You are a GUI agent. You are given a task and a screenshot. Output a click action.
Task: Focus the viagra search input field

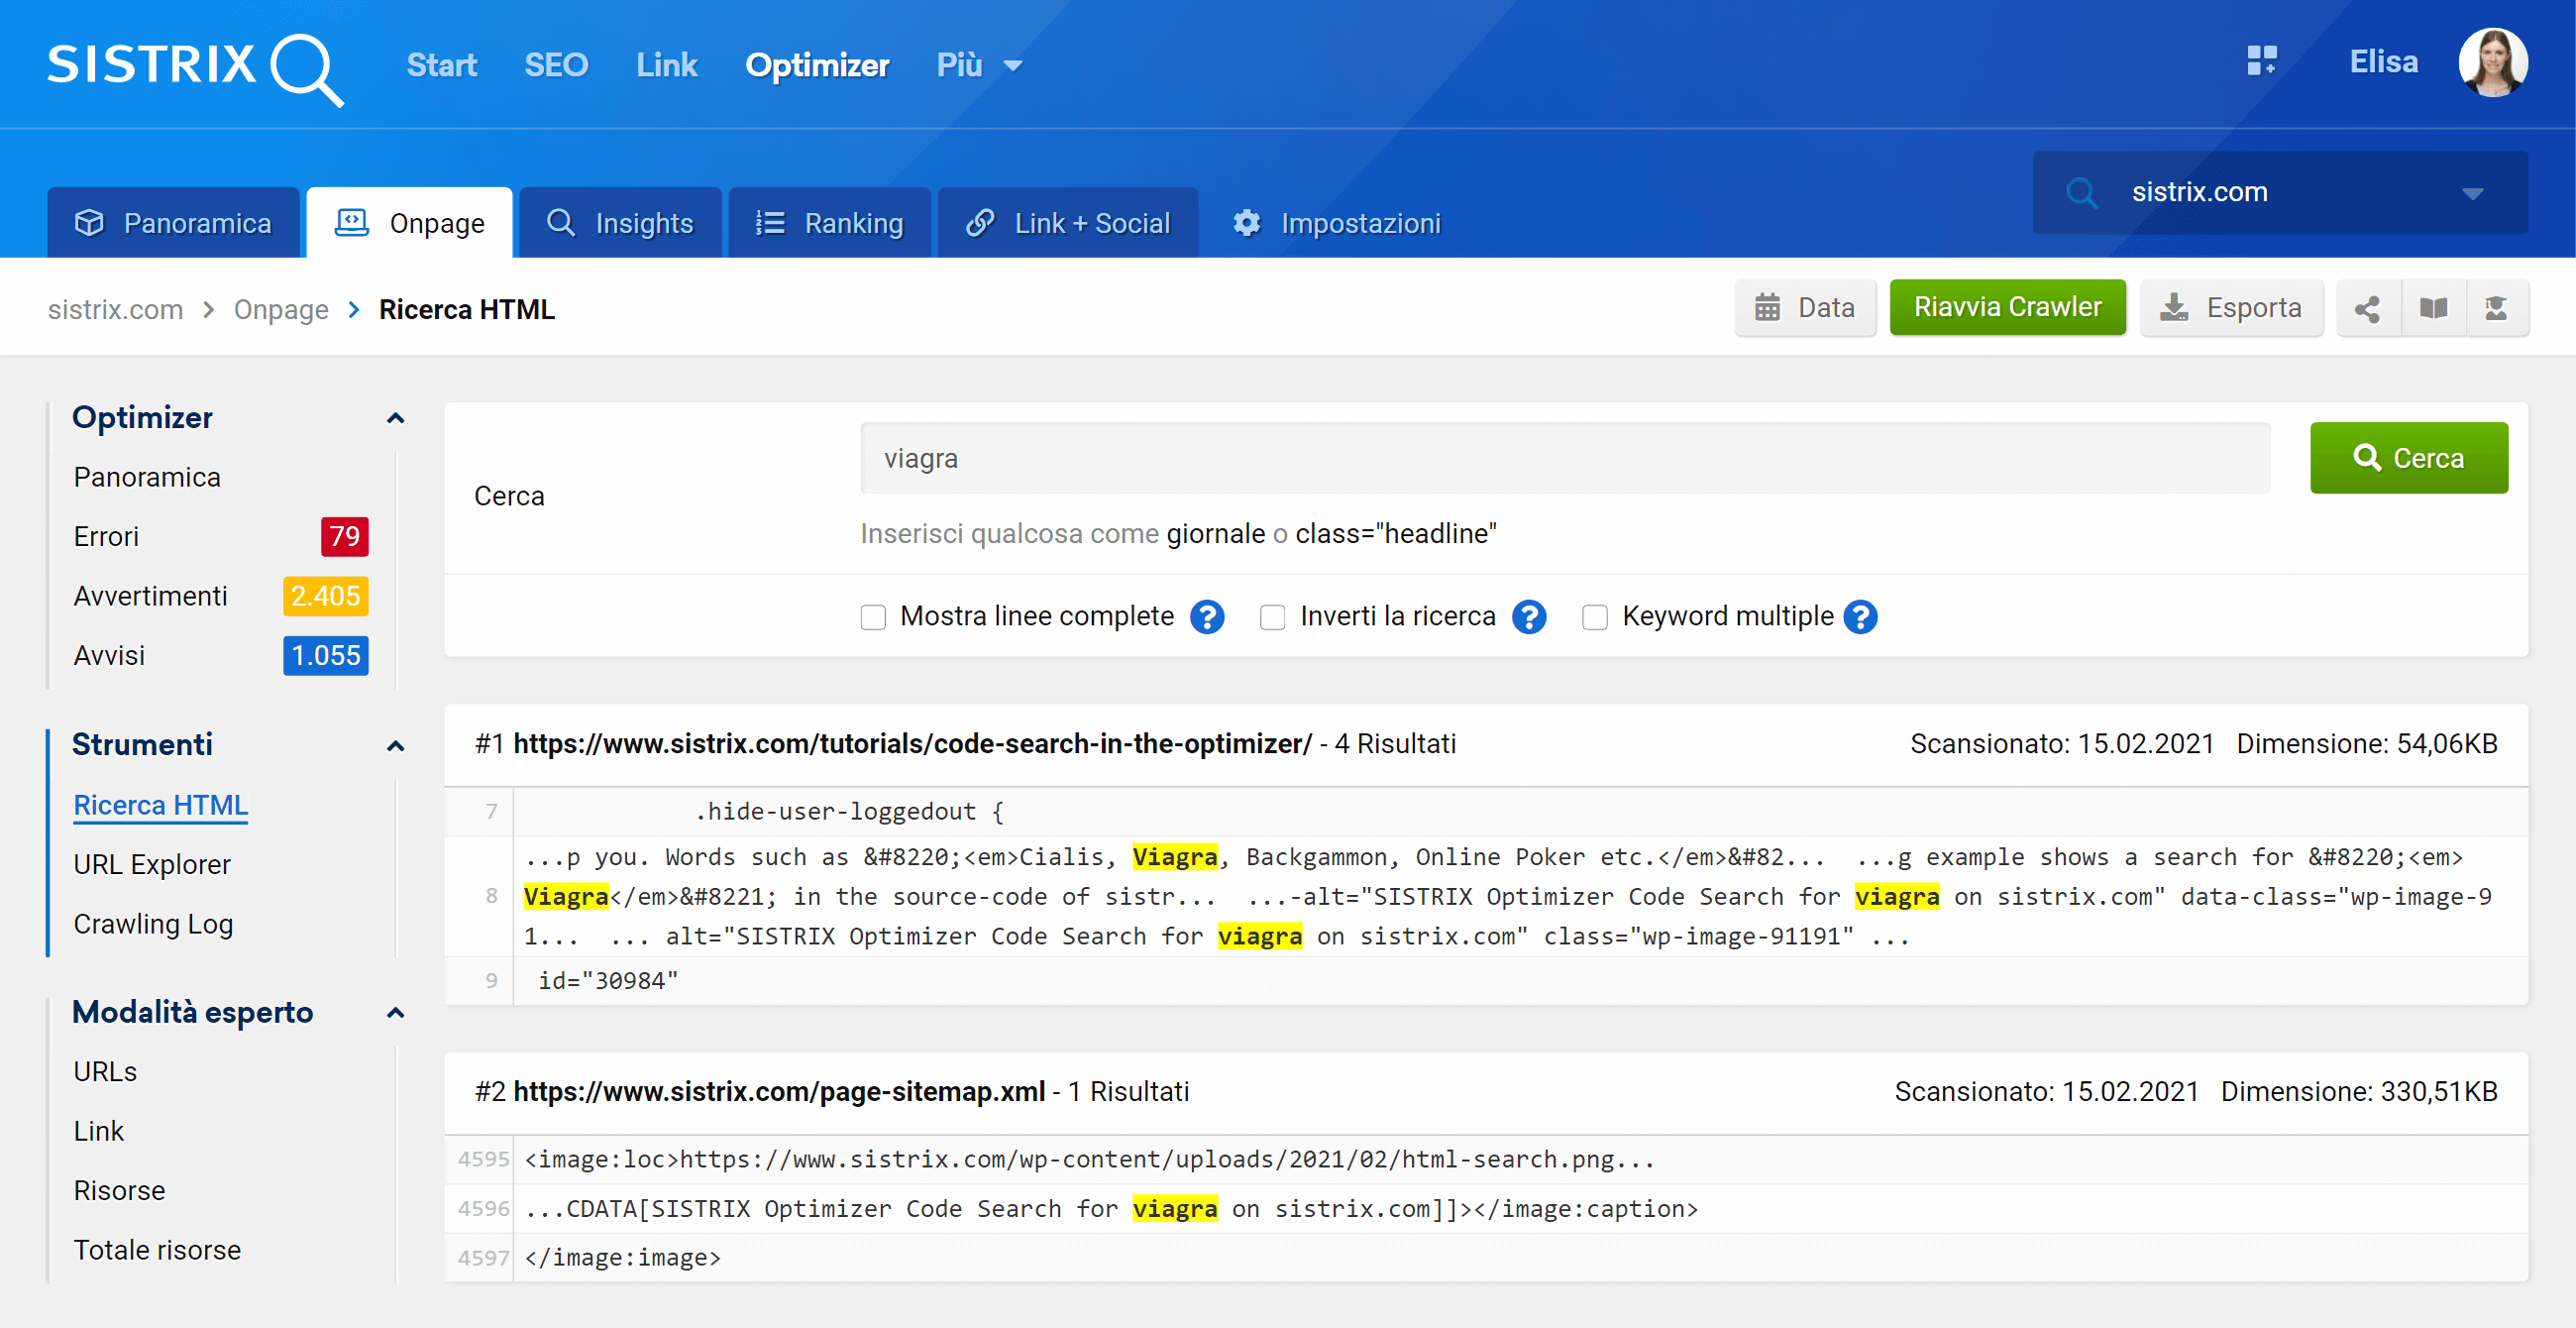(1565, 458)
